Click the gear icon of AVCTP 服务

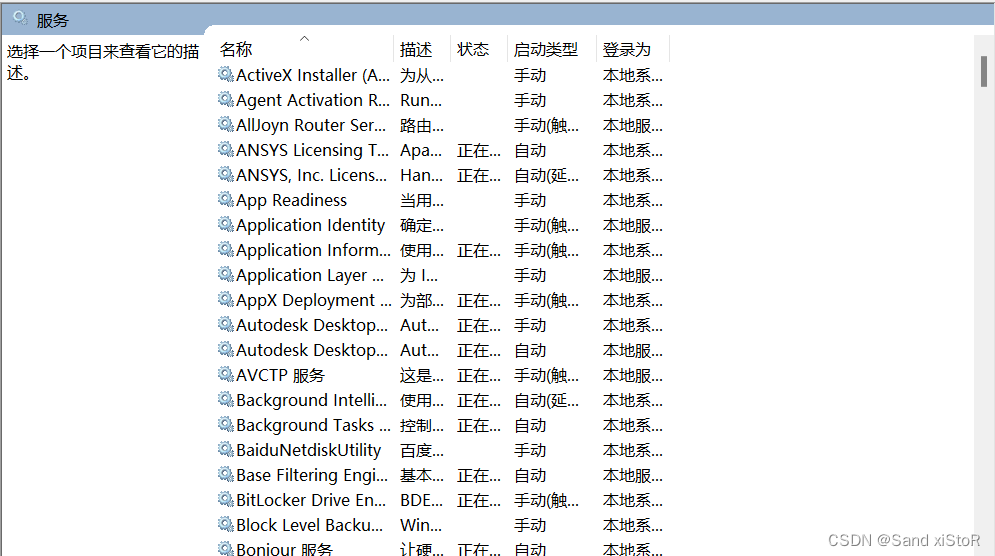(226, 374)
